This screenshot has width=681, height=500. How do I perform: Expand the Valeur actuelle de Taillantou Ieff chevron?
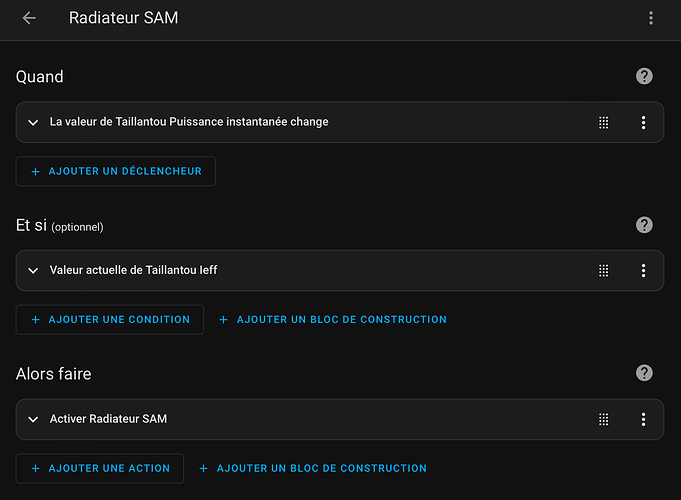point(33,271)
